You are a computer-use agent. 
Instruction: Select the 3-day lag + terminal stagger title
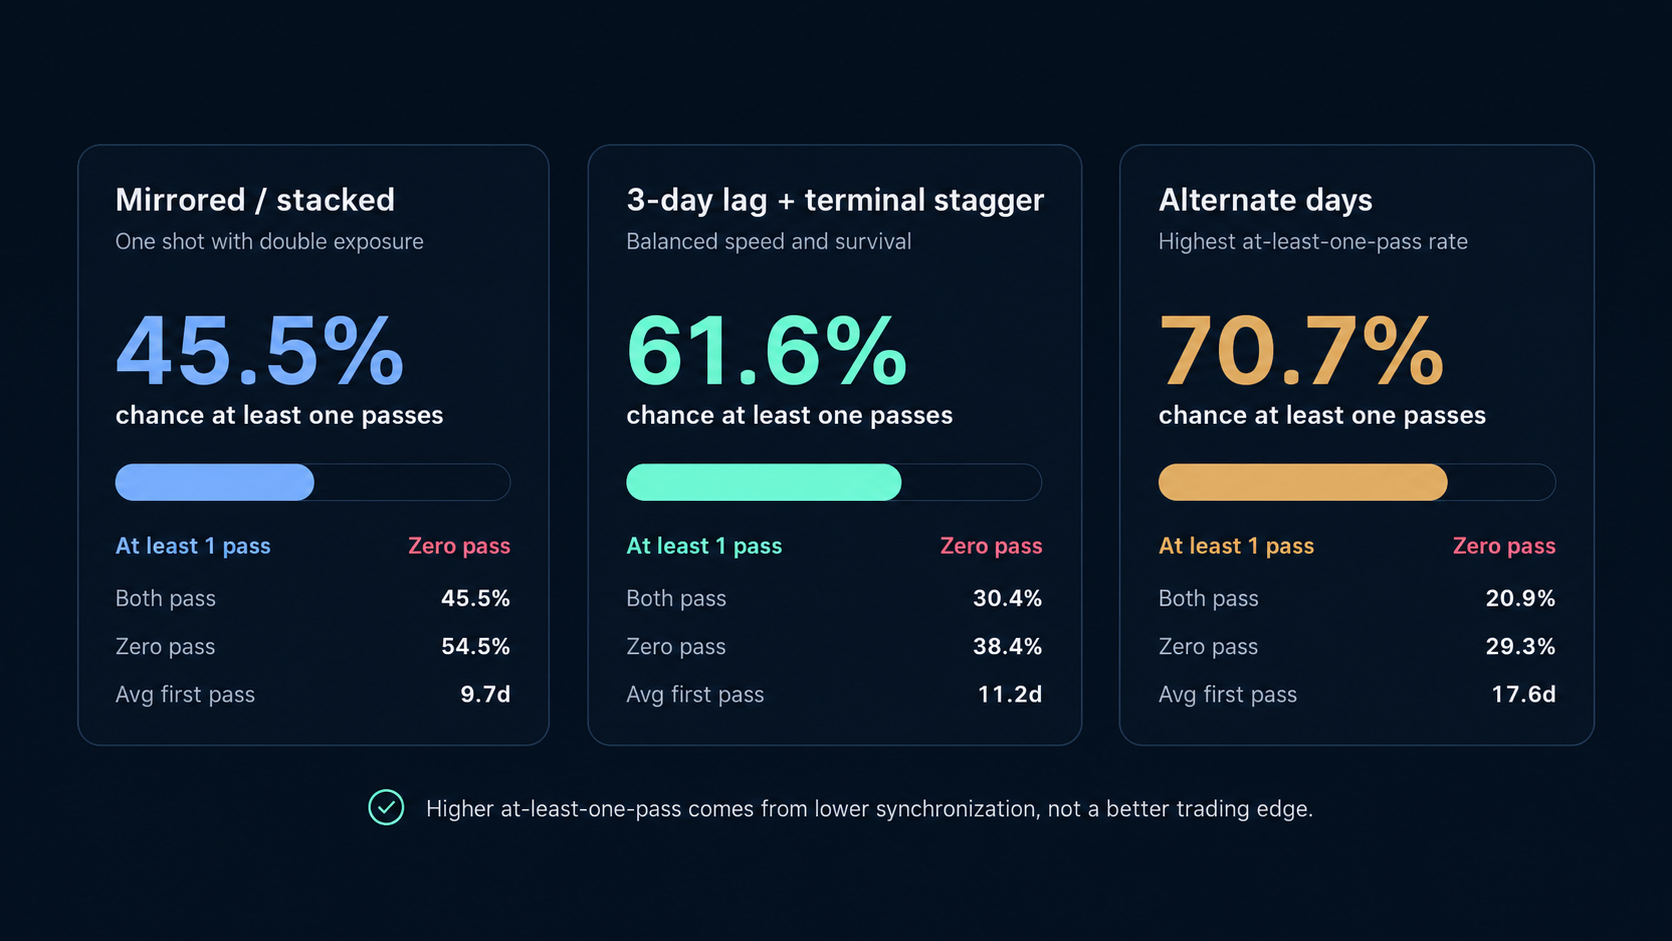point(835,200)
